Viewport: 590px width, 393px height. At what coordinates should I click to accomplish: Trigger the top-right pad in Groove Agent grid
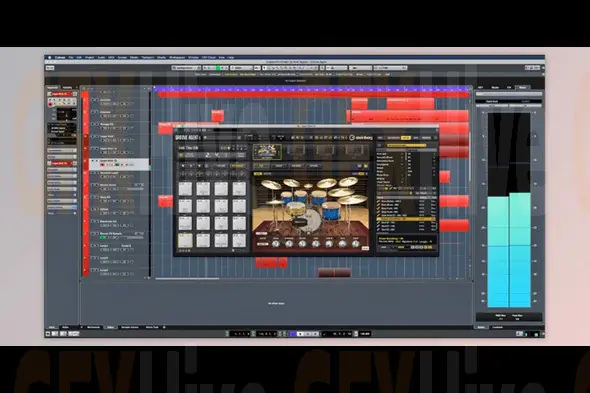tap(239, 189)
